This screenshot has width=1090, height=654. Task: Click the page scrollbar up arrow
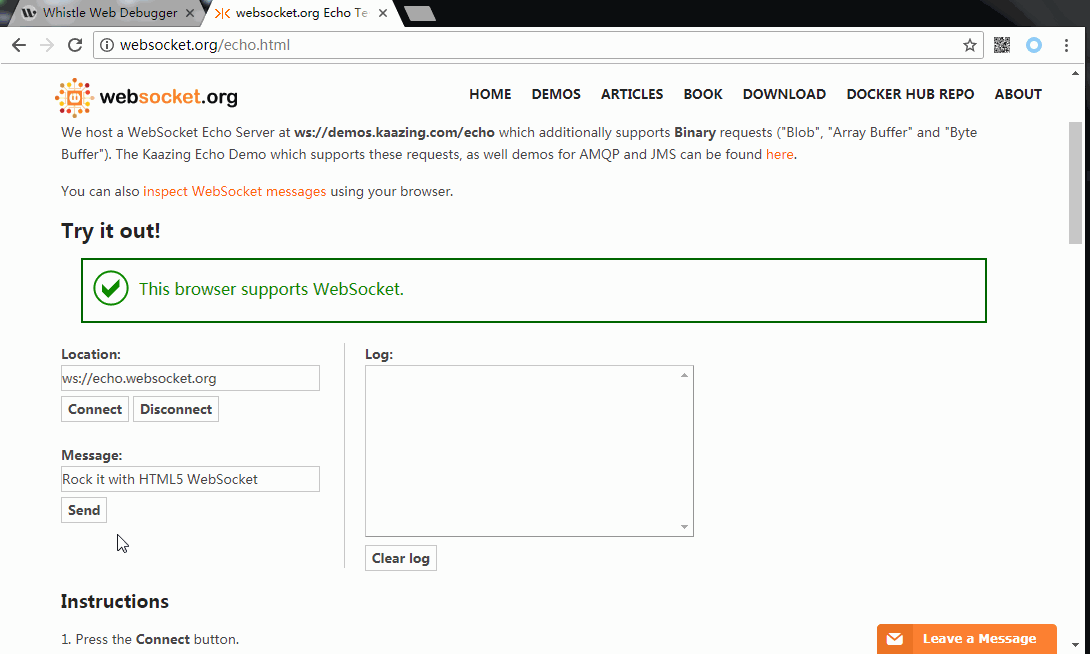tap(1075, 73)
